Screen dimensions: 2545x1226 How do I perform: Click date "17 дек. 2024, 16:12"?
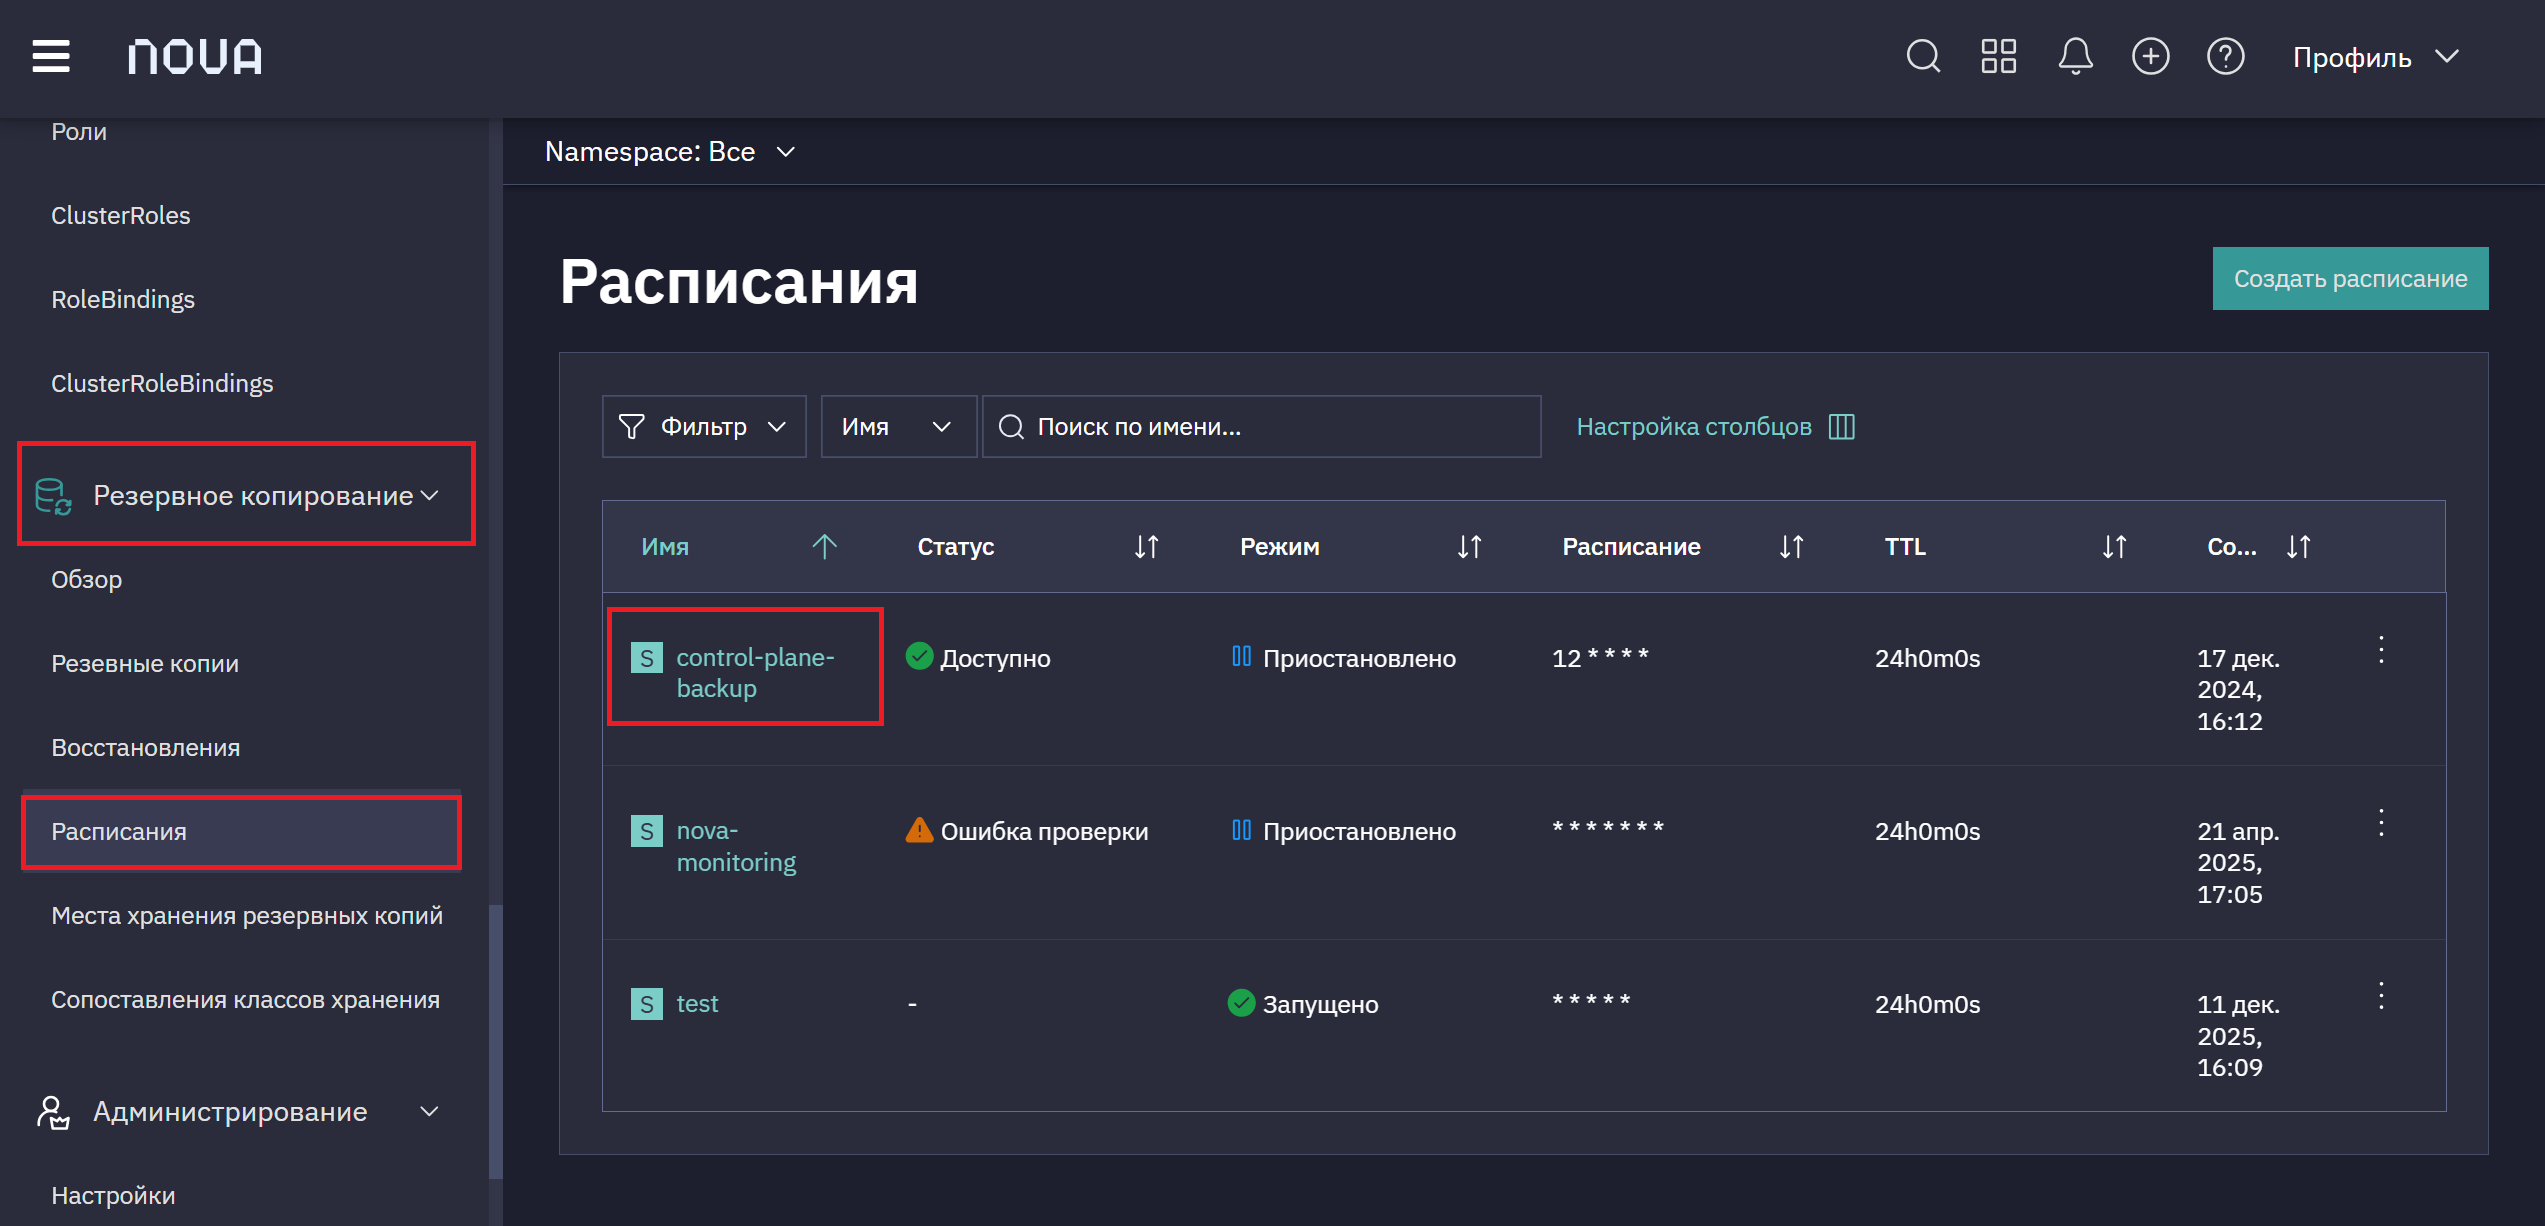2238,690
